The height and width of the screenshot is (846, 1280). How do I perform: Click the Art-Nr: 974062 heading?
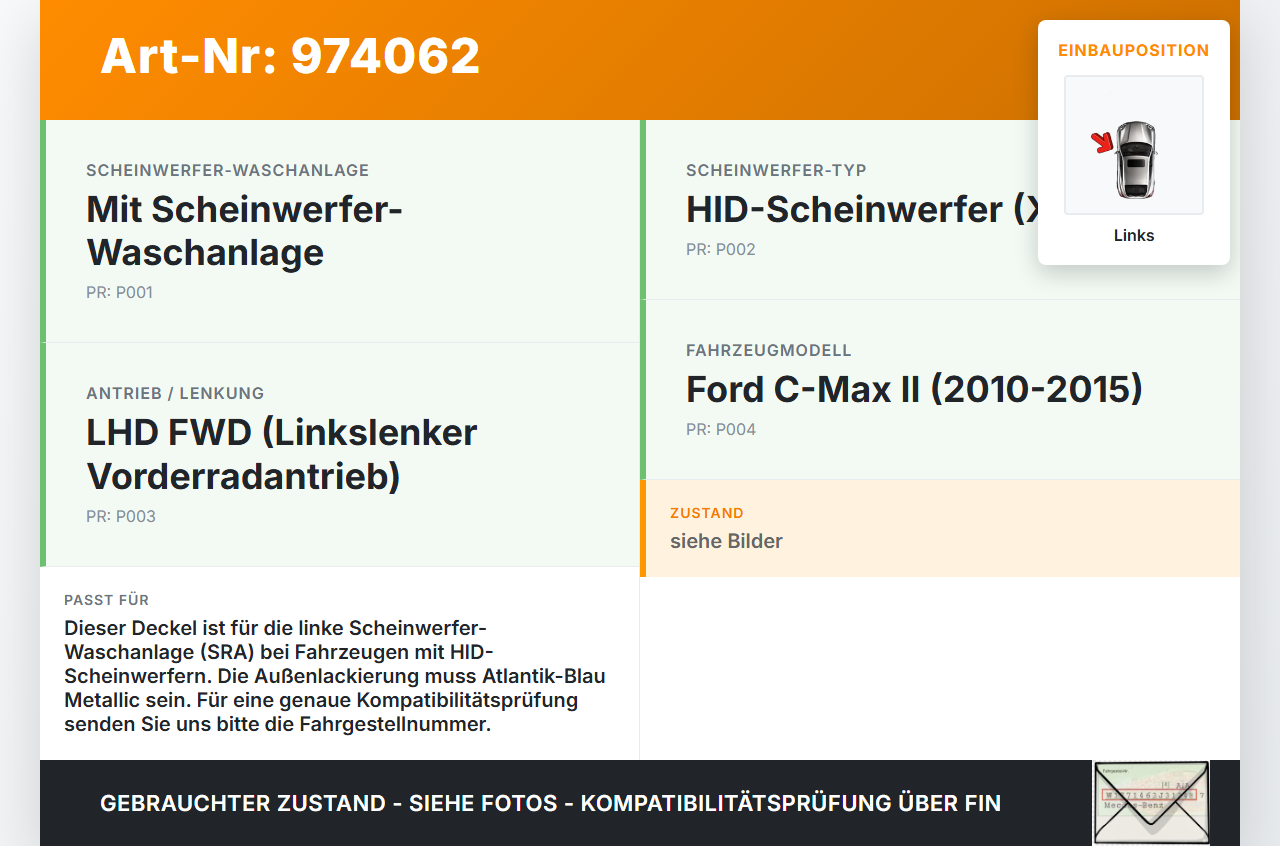(289, 56)
